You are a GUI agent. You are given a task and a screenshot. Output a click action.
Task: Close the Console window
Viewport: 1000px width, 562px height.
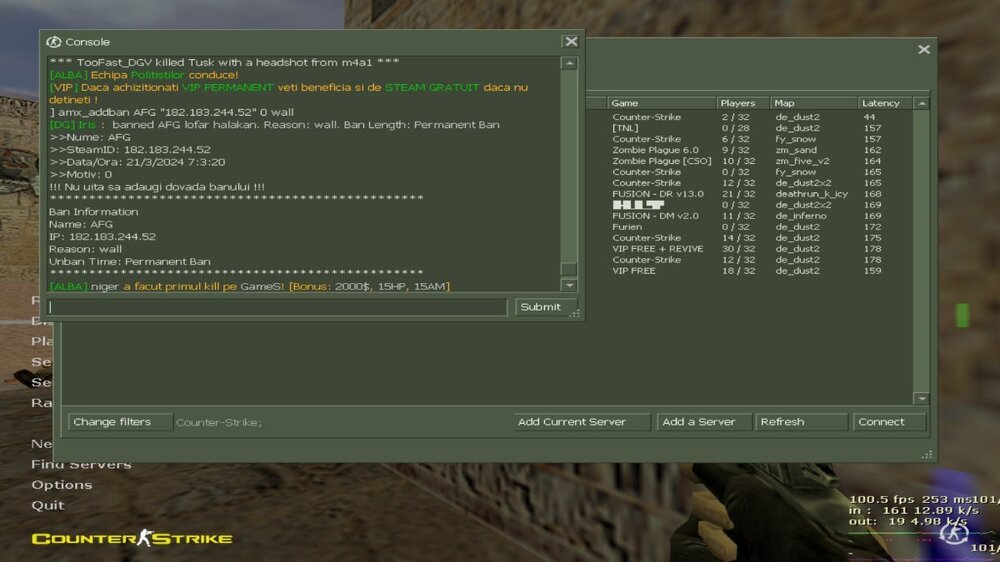[570, 42]
